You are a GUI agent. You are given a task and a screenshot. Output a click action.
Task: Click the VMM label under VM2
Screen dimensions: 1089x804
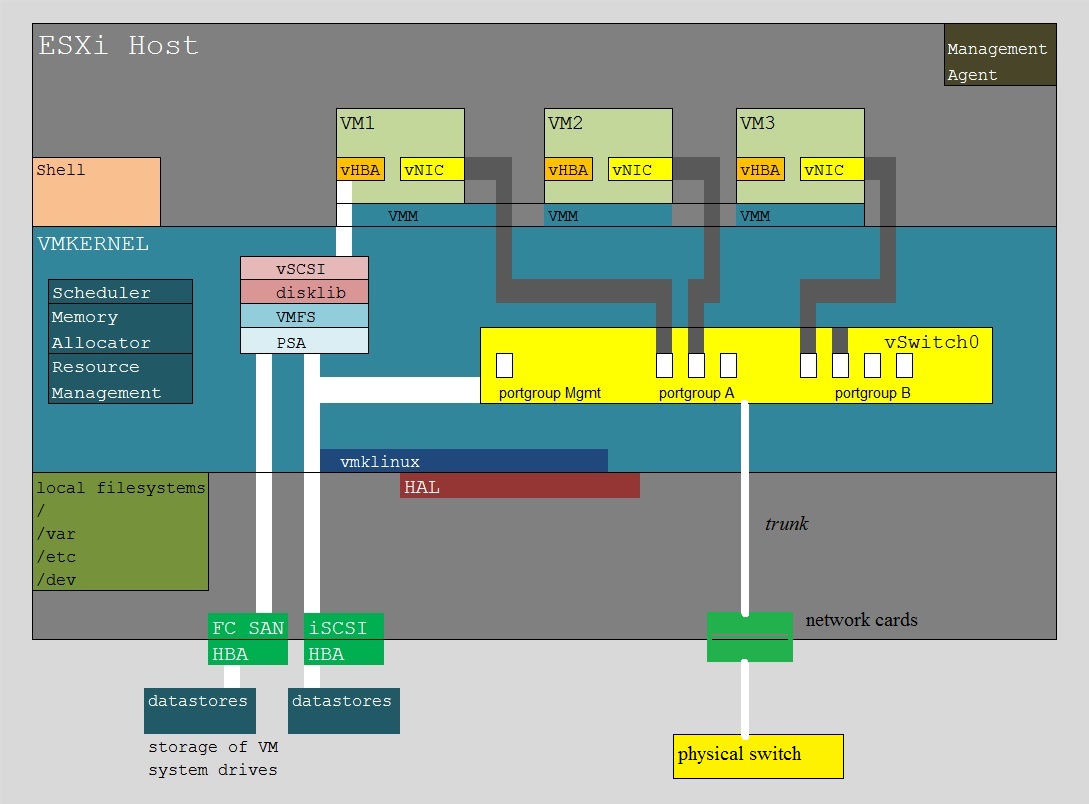pos(563,216)
